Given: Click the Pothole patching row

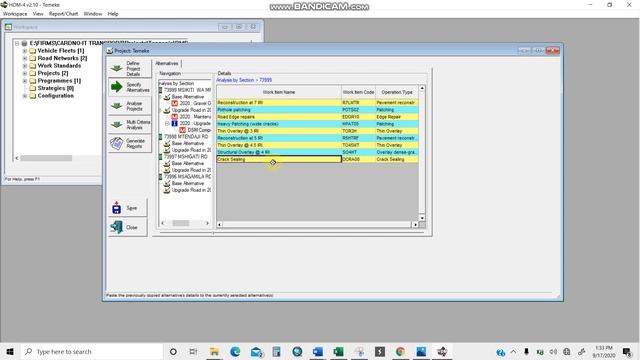Looking at the screenshot, I should 318,110.
